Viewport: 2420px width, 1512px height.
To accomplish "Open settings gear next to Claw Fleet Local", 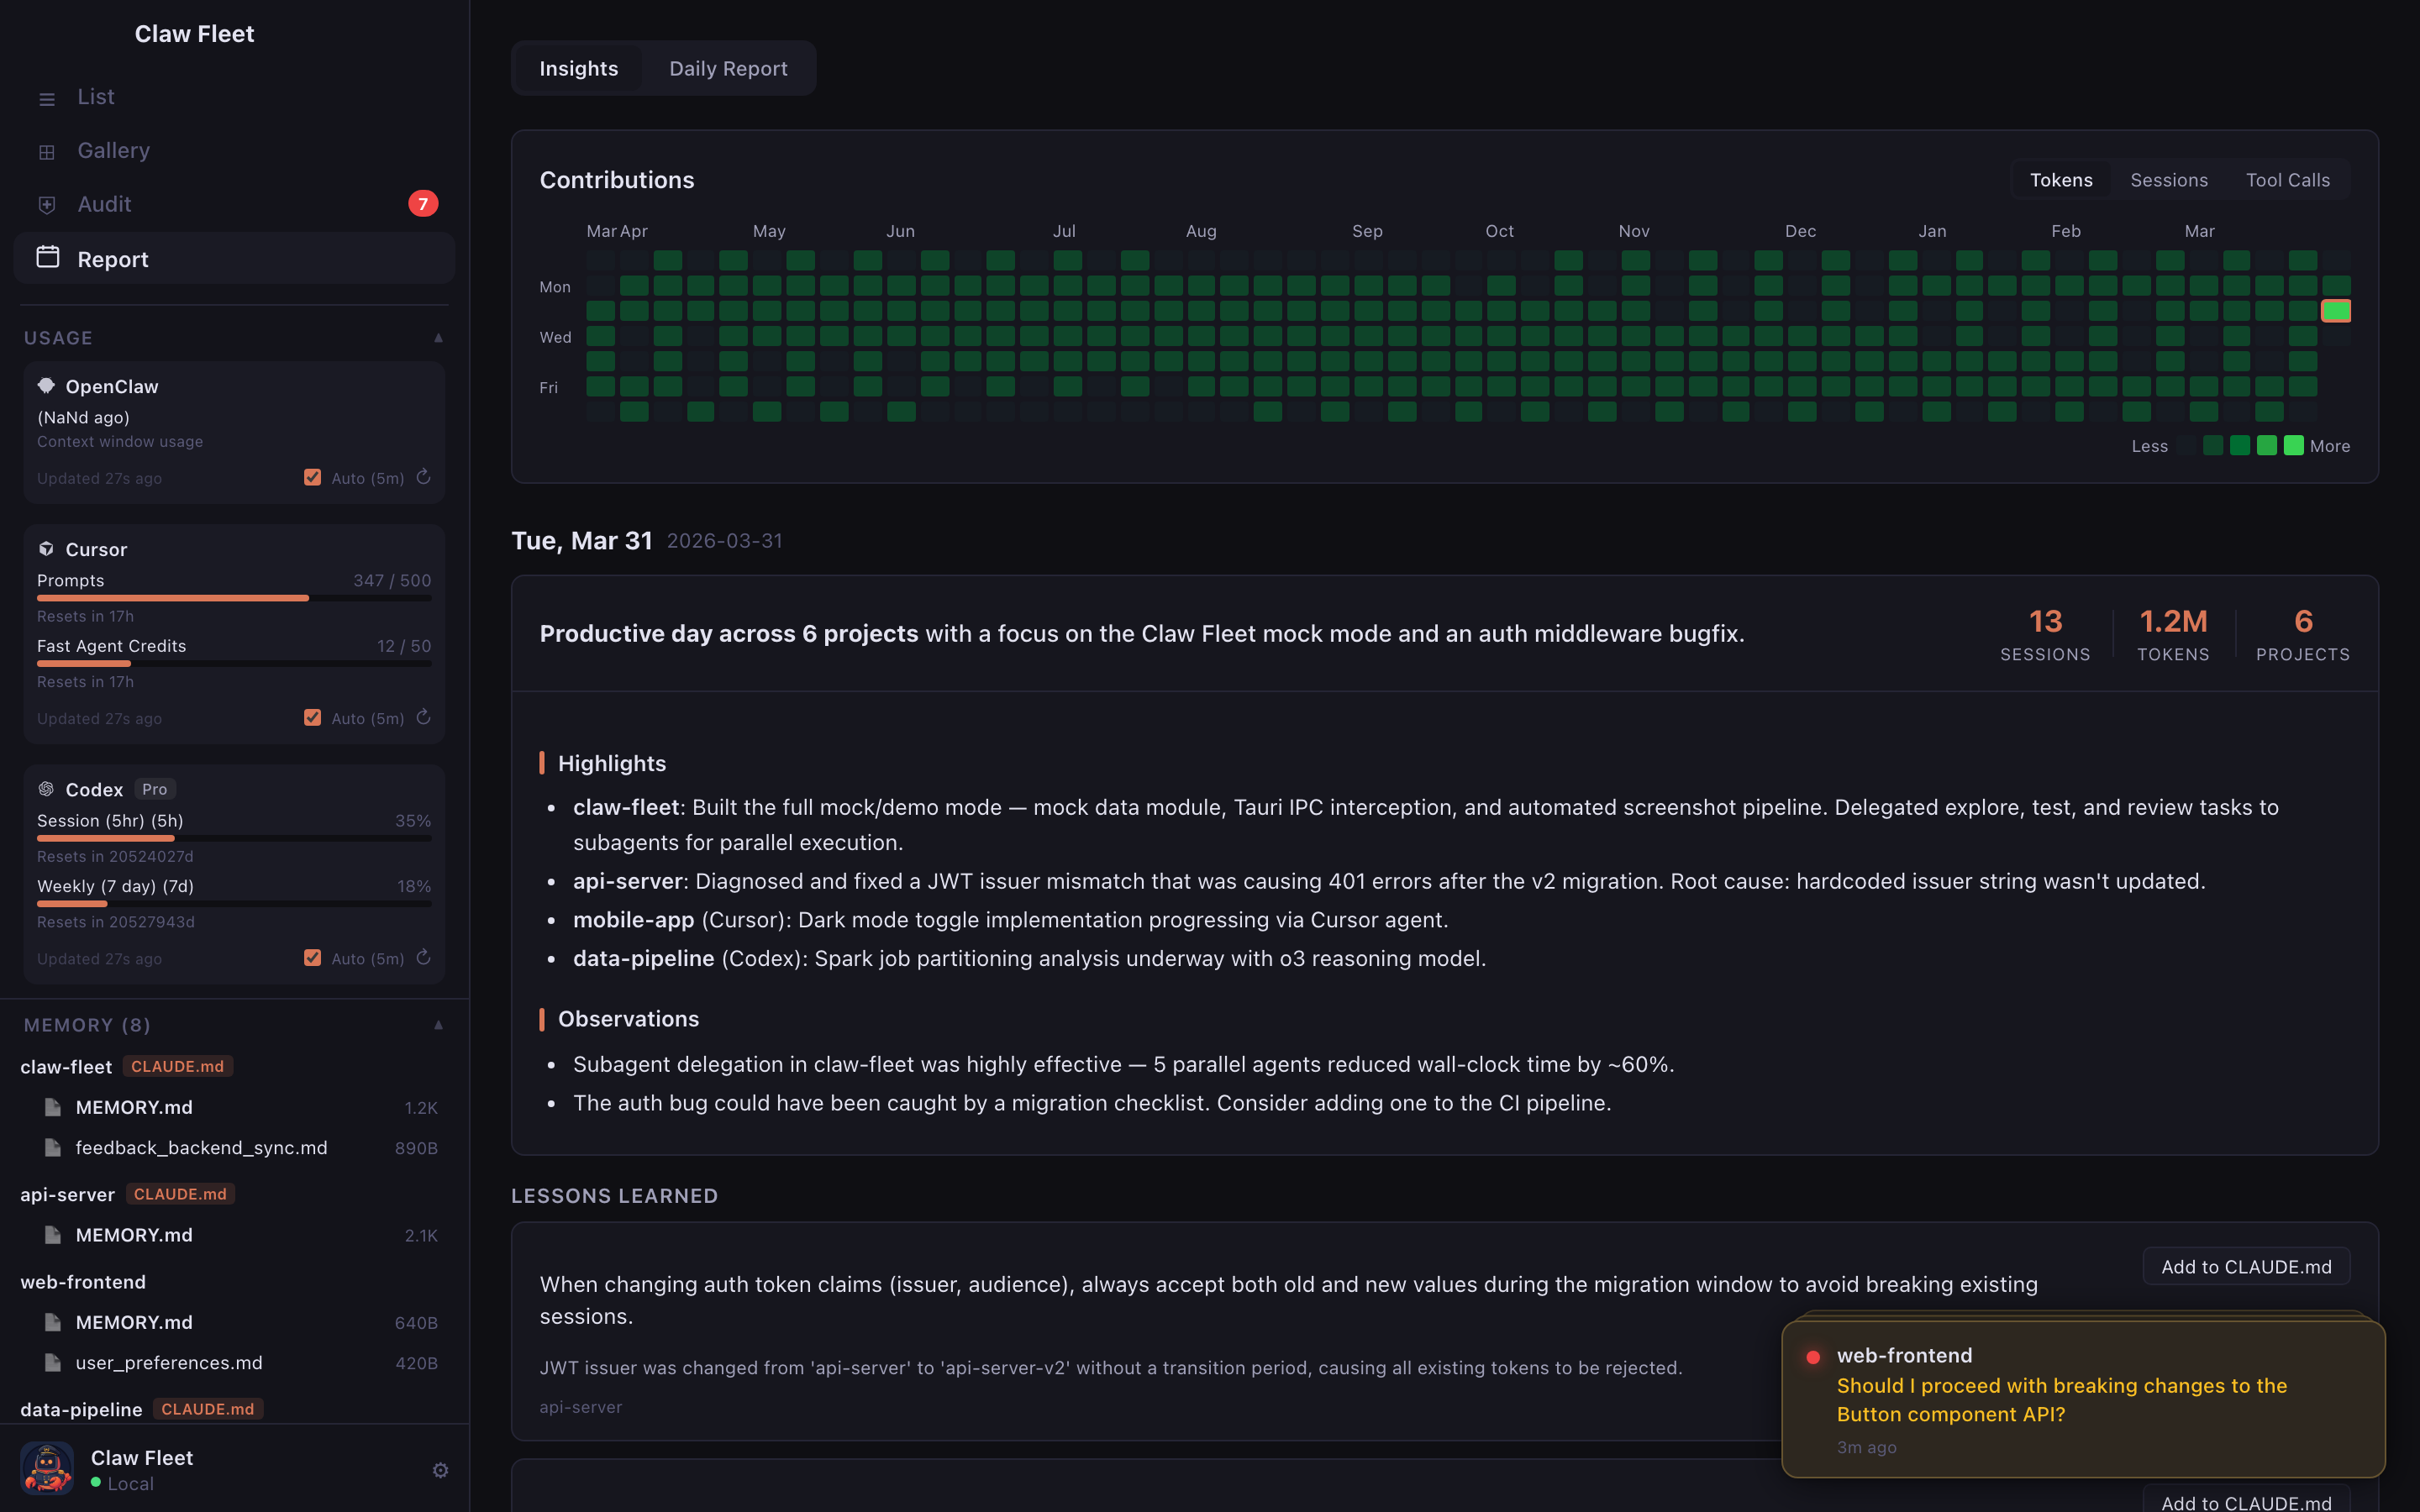I will click(x=440, y=1470).
